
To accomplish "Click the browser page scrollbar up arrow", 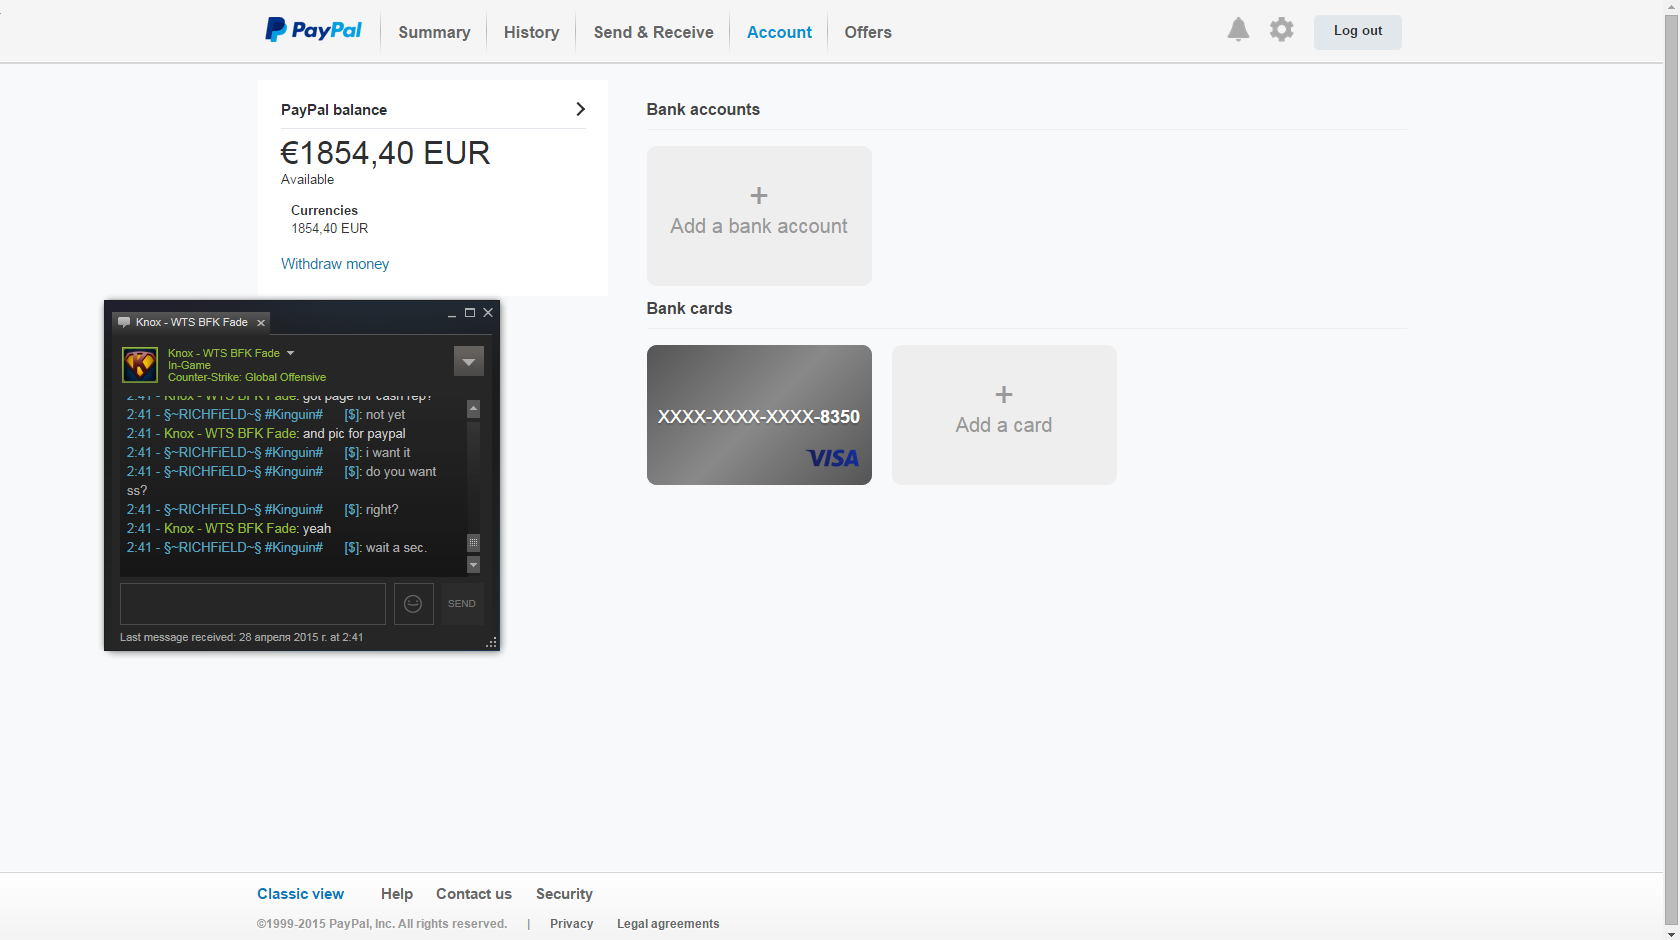I will [1672, 8].
